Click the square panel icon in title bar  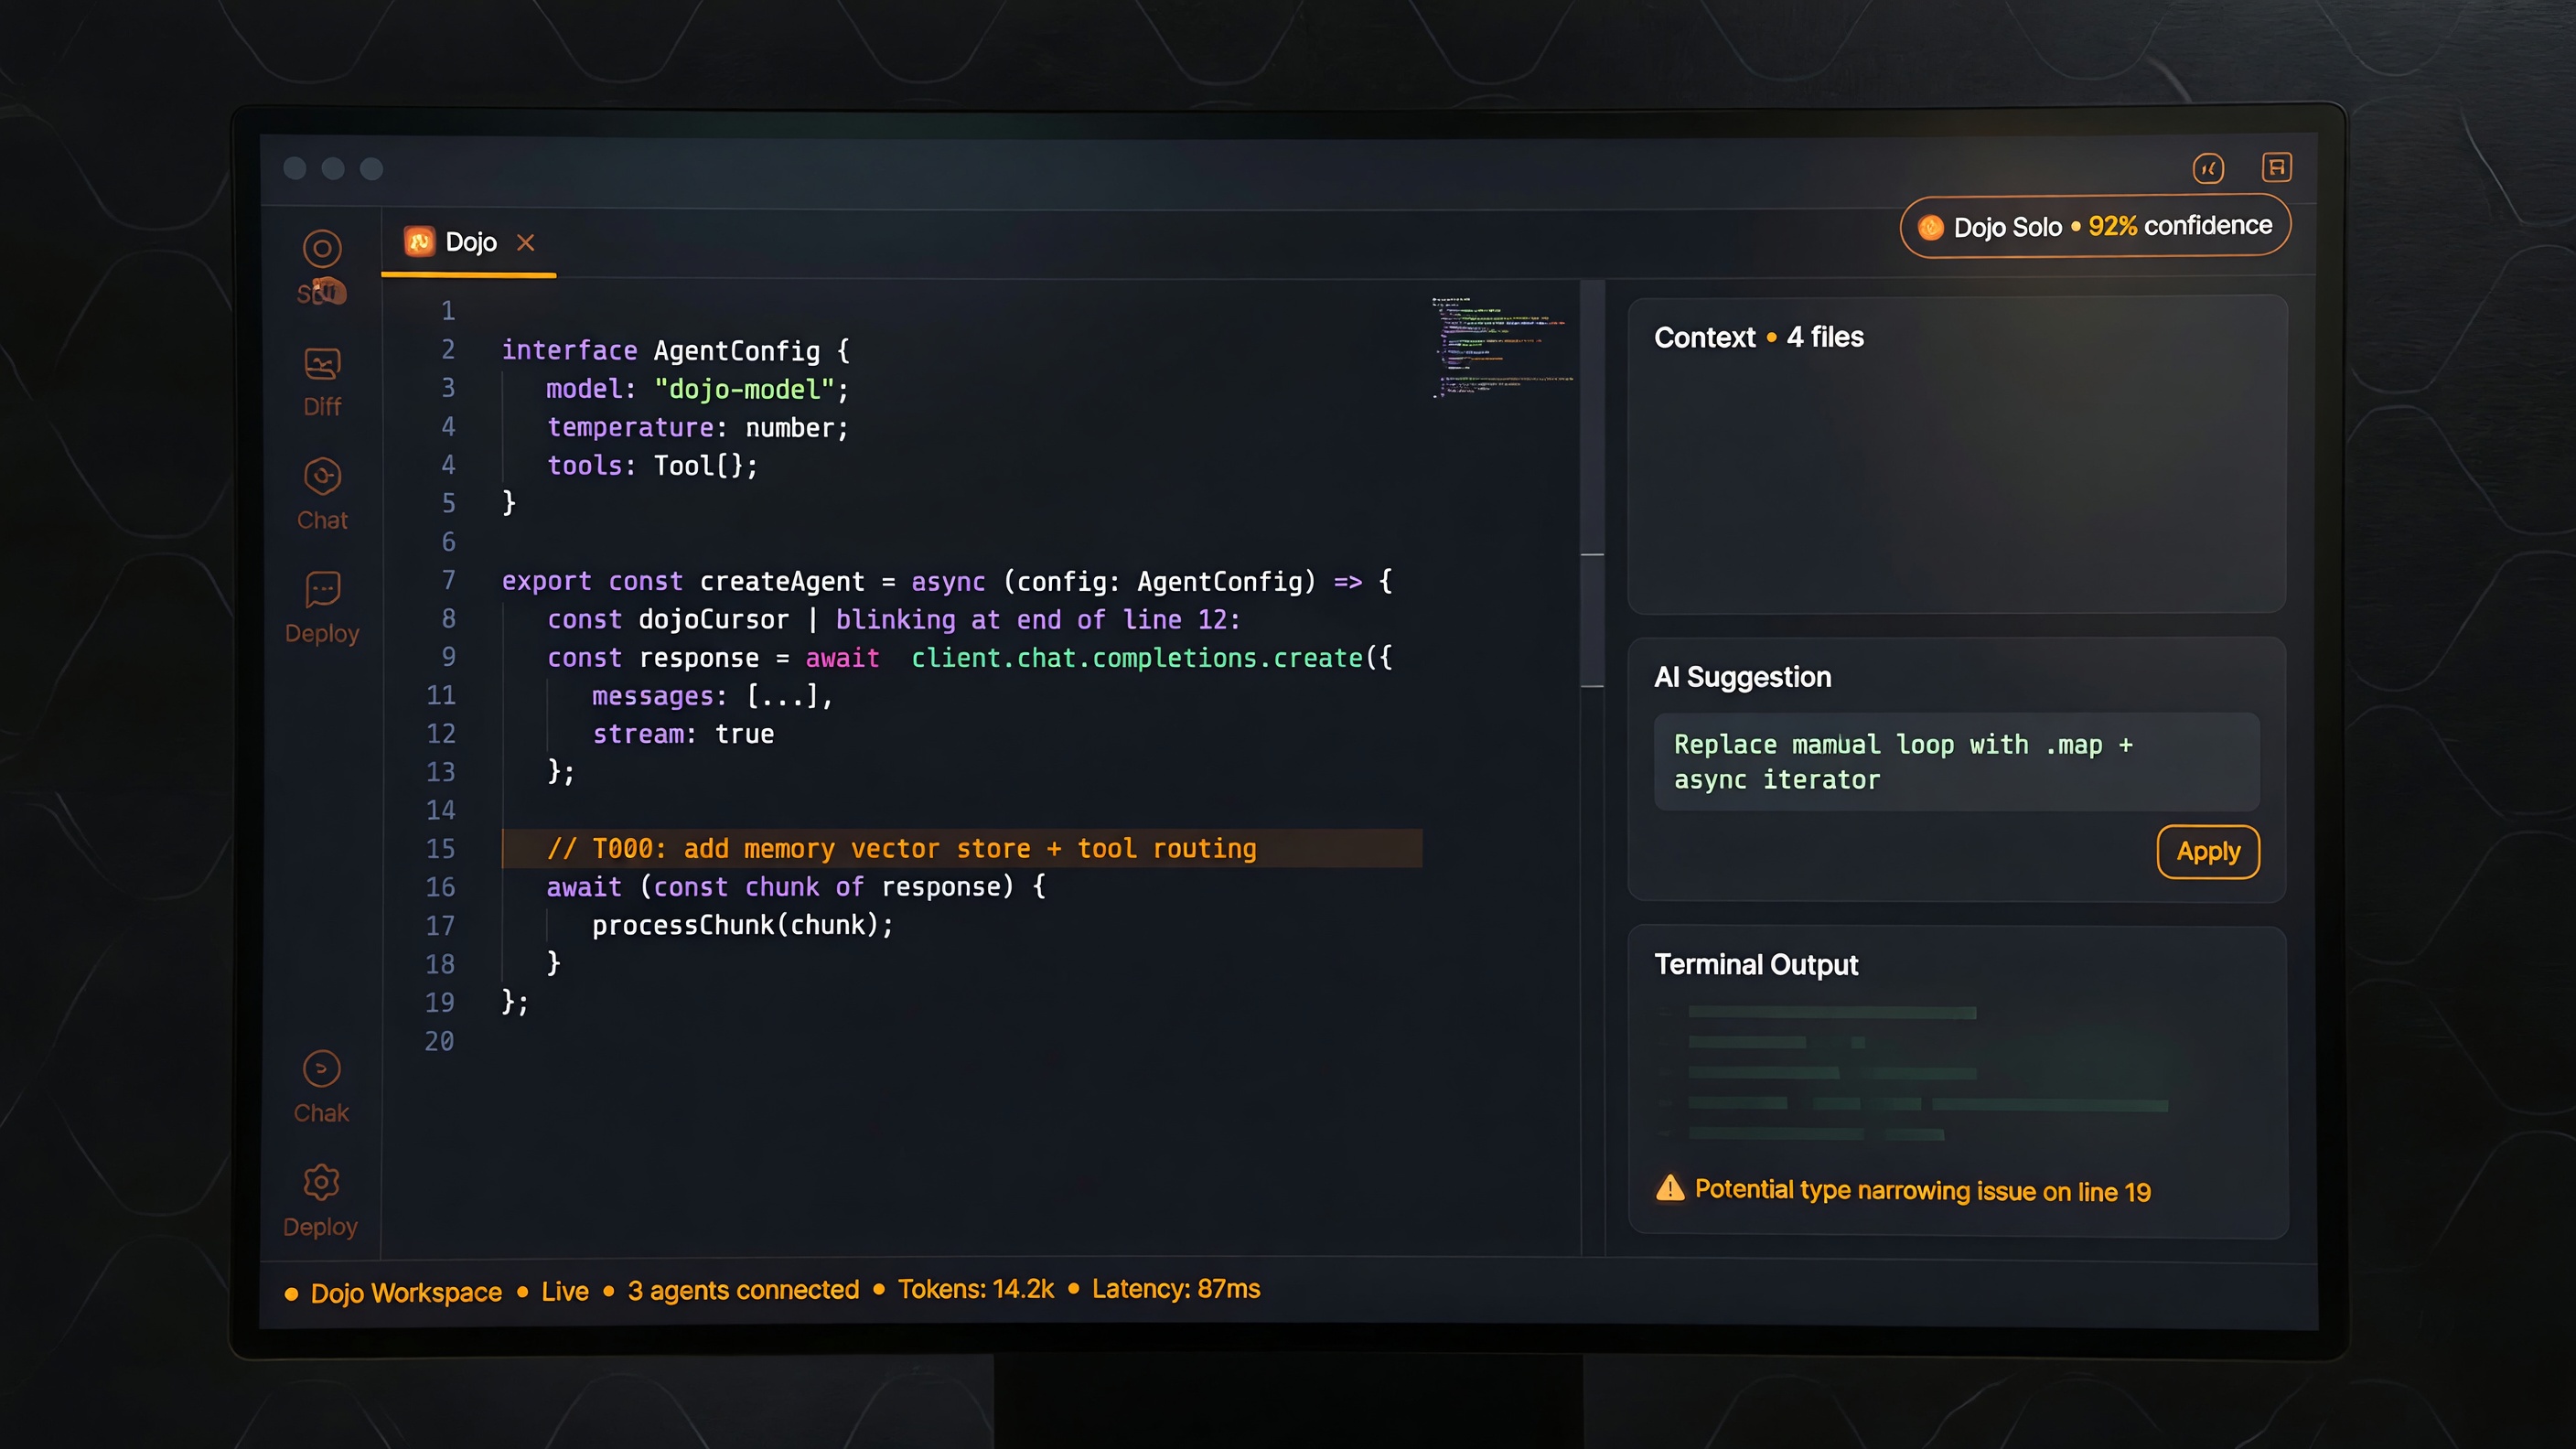(2276, 167)
